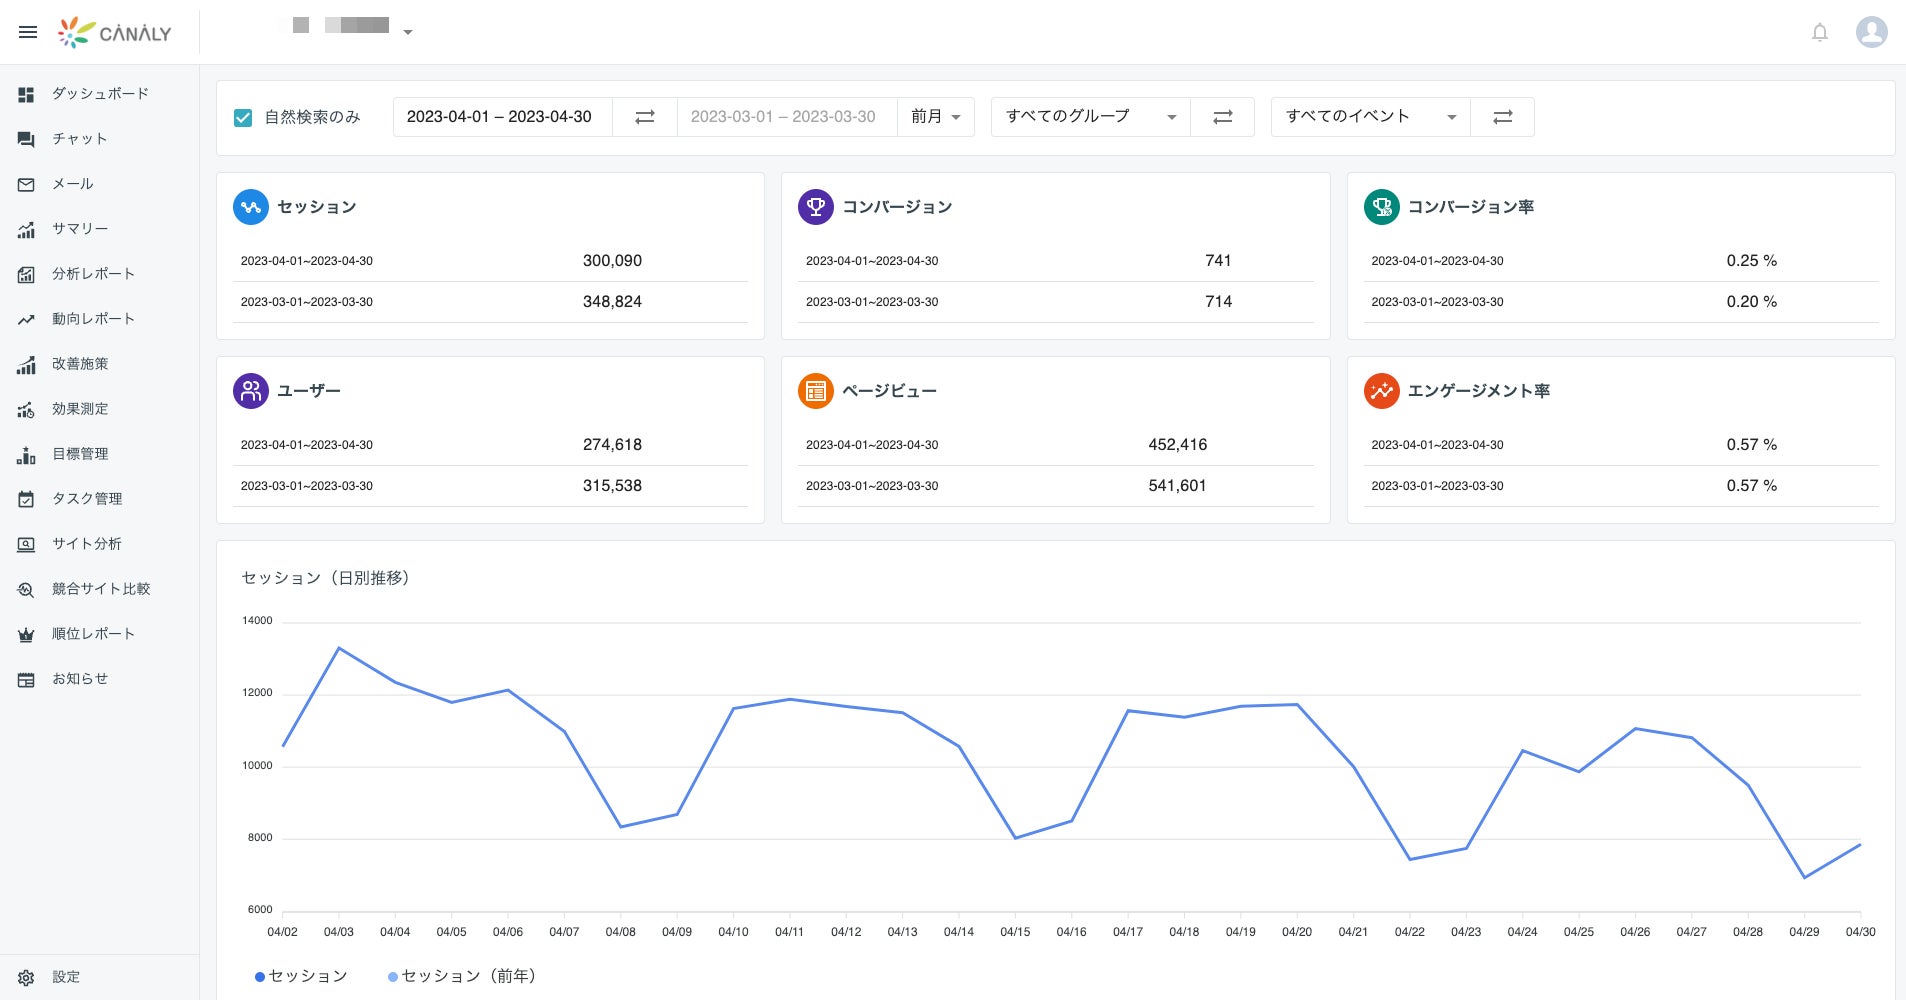
Task: Open 分析レポート in the sidebar
Action: (x=93, y=274)
